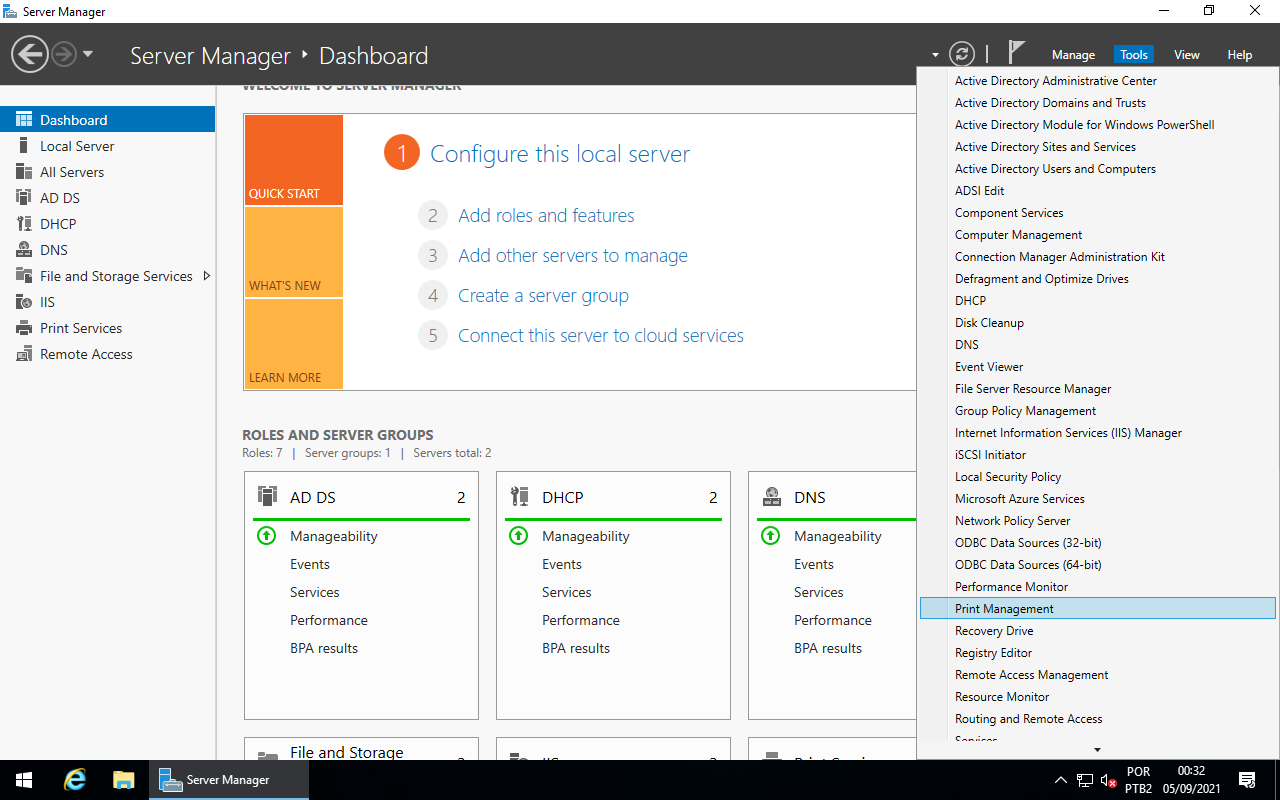The width and height of the screenshot is (1280, 800).
Task: Click the back navigation arrow button
Action: coord(30,54)
